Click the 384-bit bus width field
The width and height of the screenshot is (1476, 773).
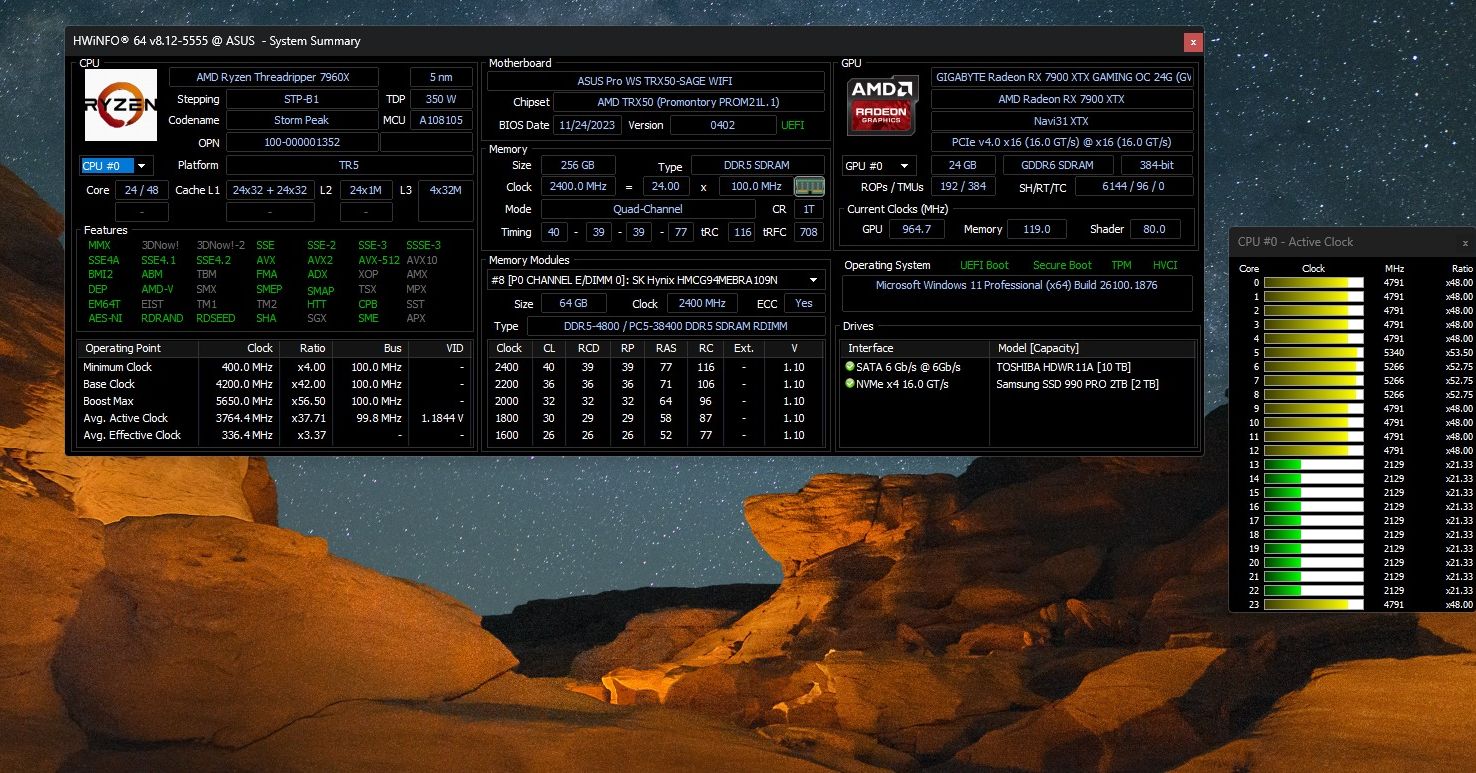pyautogui.click(x=1158, y=165)
